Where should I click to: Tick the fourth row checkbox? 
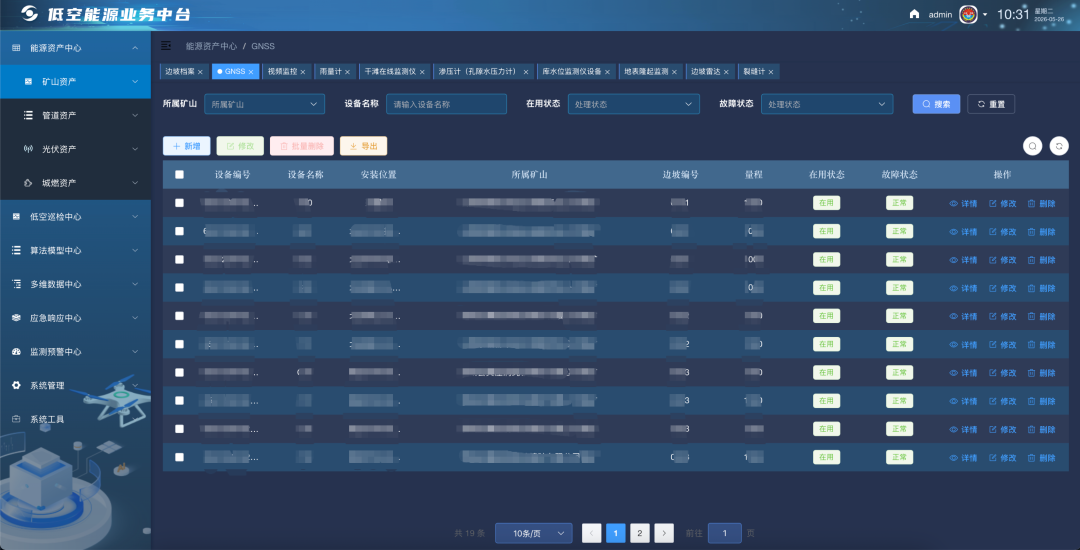179,288
